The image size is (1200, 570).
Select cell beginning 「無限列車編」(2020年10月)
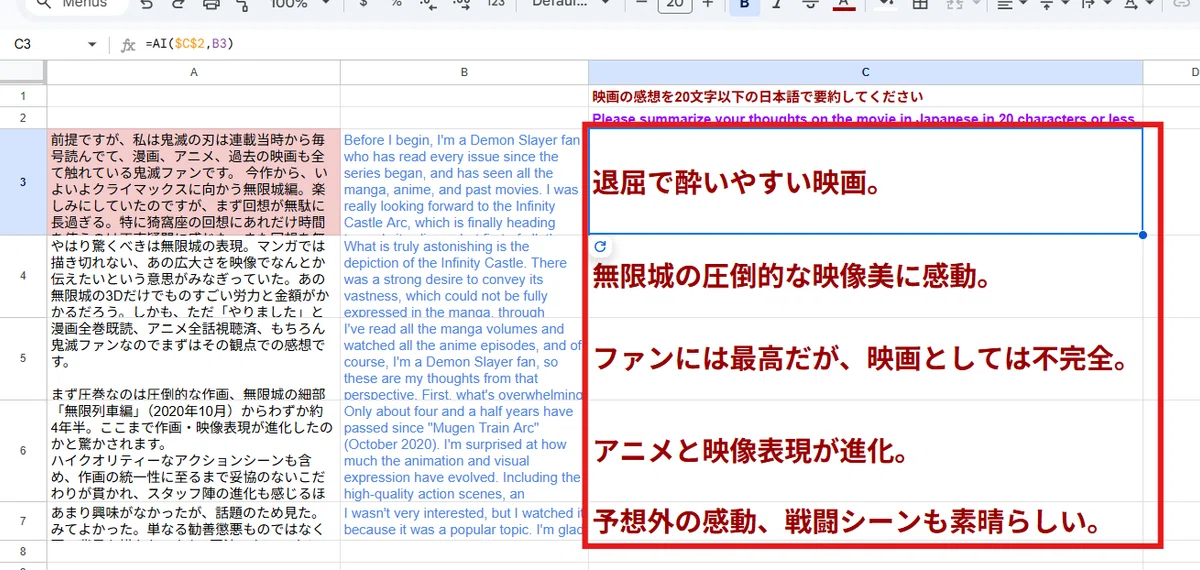tap(193, 450)
